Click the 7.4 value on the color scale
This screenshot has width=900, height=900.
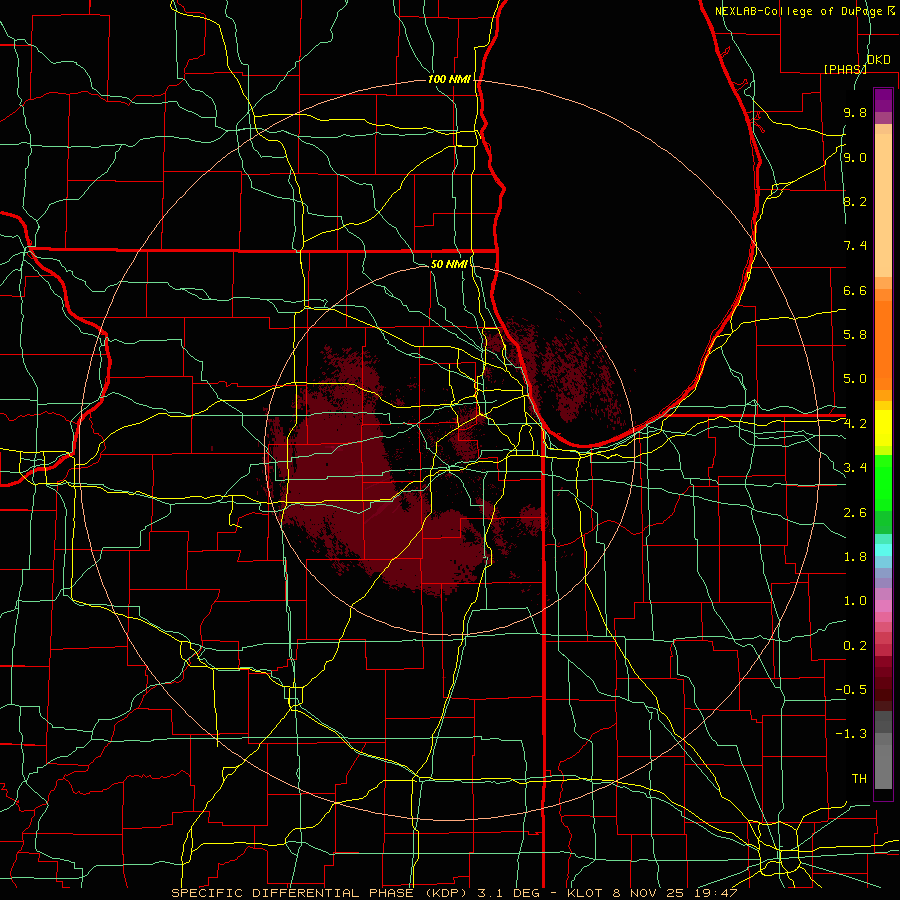[x=855, y=246]
